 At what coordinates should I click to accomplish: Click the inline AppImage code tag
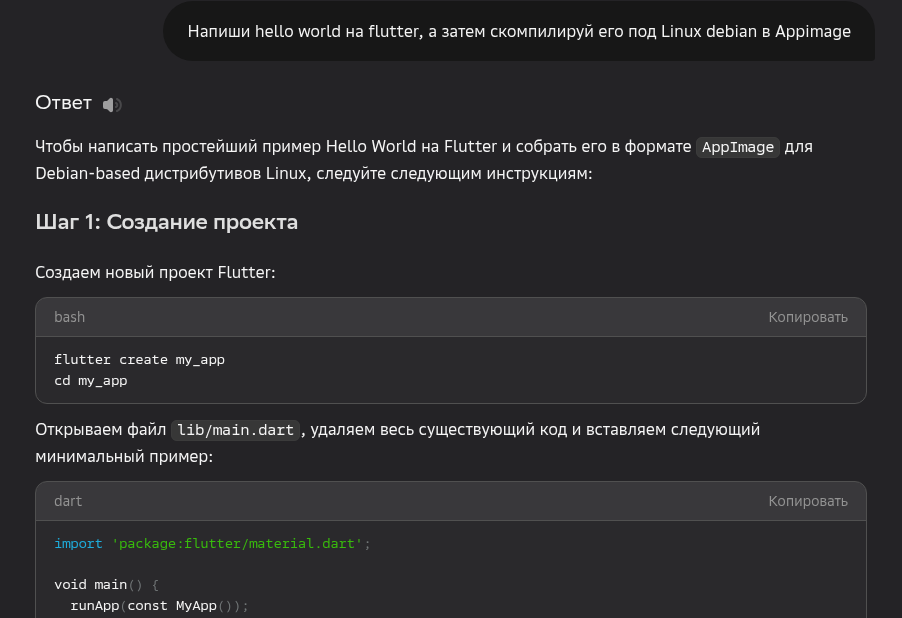(737, 147)
